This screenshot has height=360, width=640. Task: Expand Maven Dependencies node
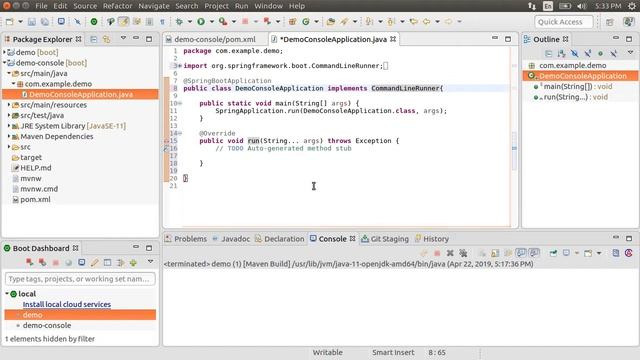(9, 136)
